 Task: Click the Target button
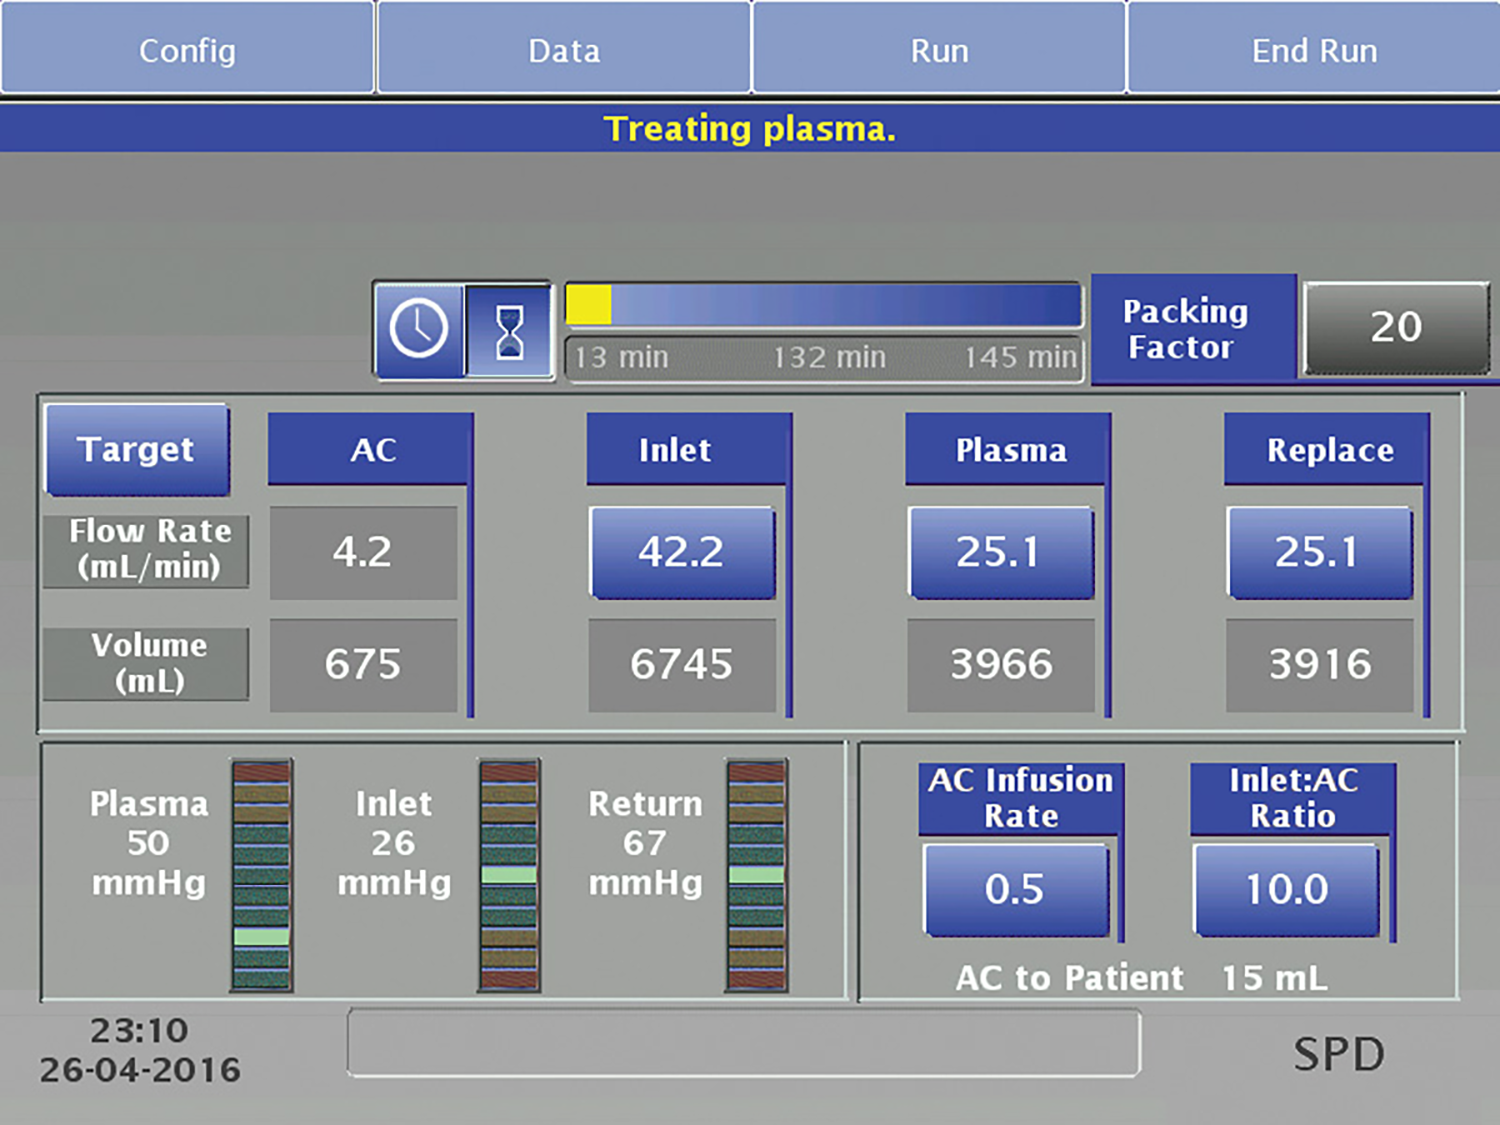coord(137,450)
